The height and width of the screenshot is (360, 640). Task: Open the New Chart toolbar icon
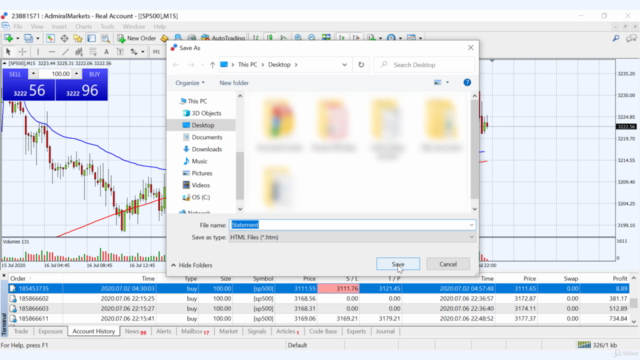tap(8, 38)
